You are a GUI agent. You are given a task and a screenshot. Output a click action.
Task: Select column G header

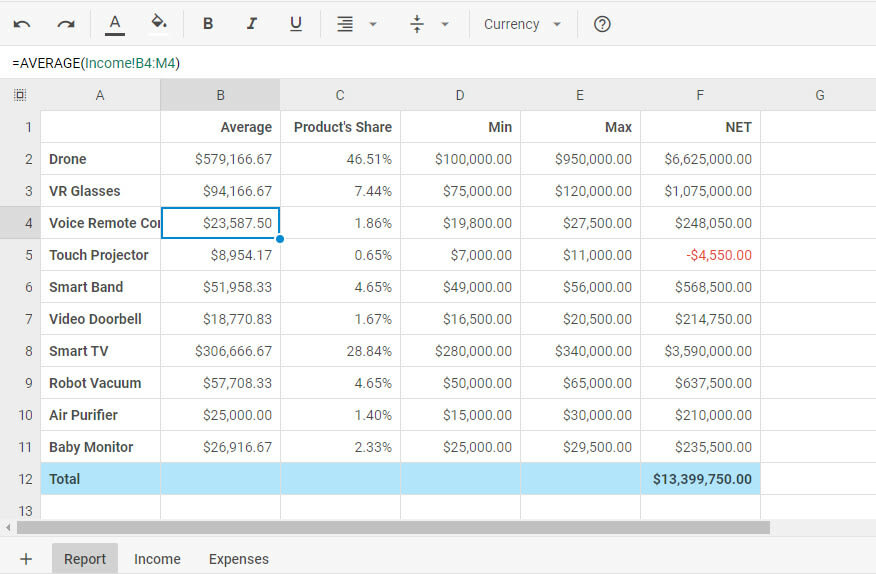click(x=818, y=95)
